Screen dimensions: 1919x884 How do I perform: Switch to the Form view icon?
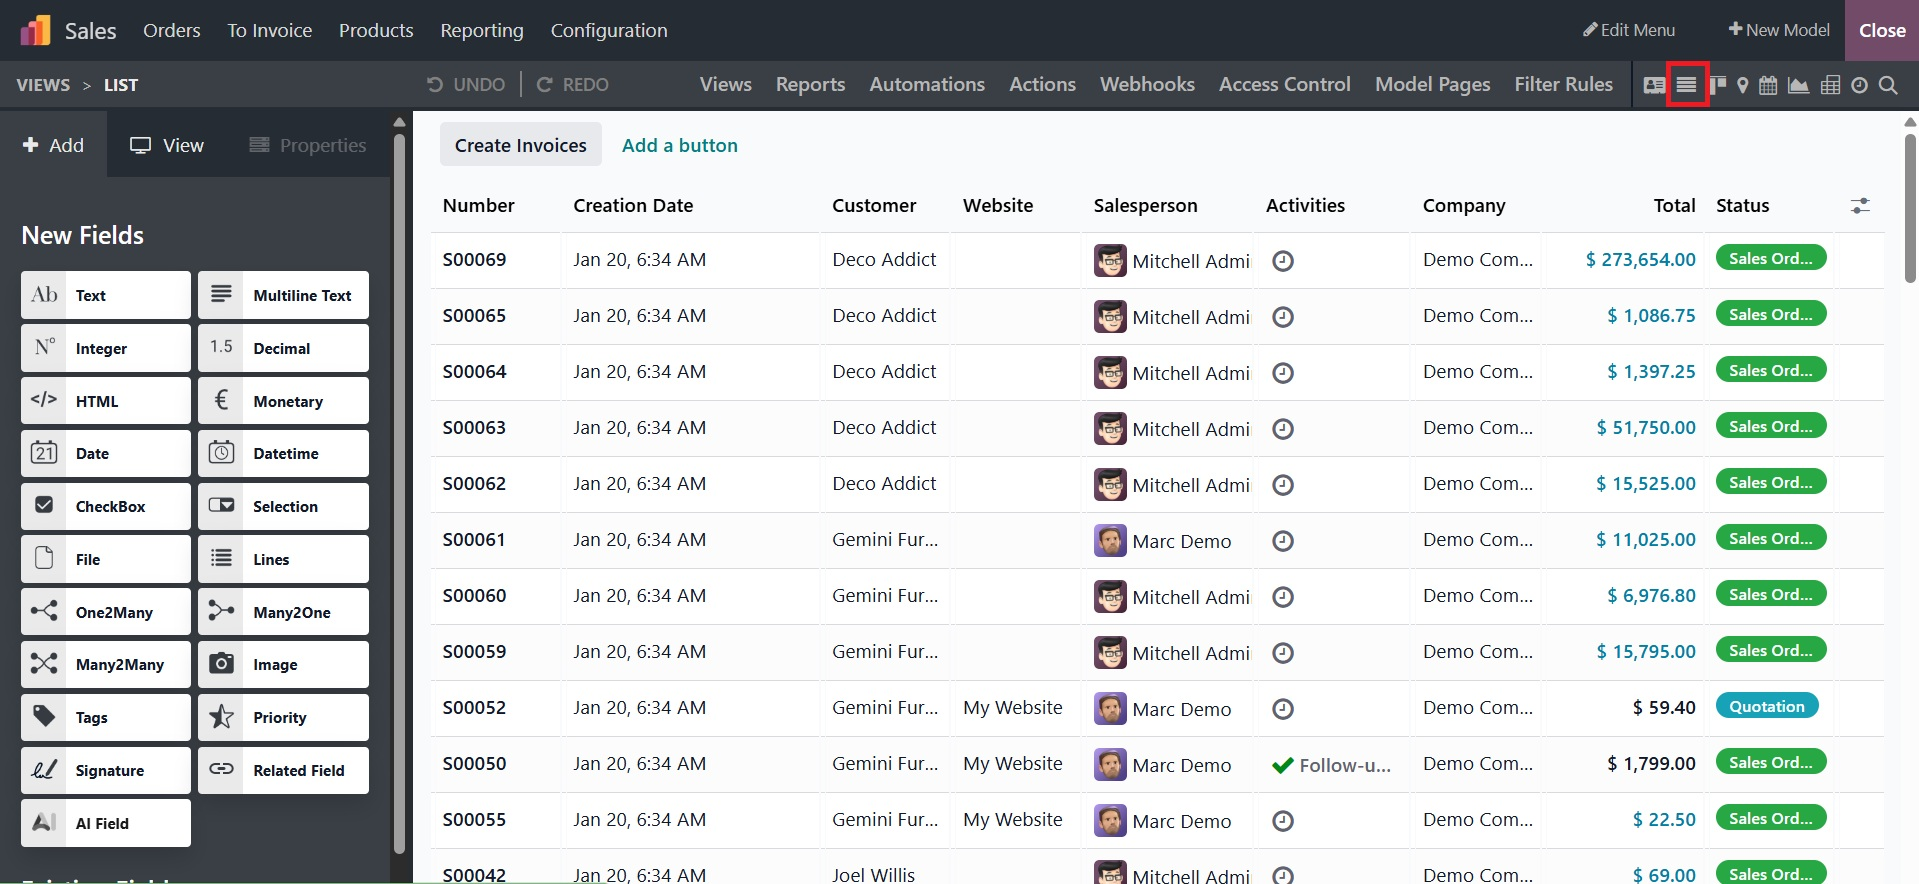click(x=1654, y=85)
